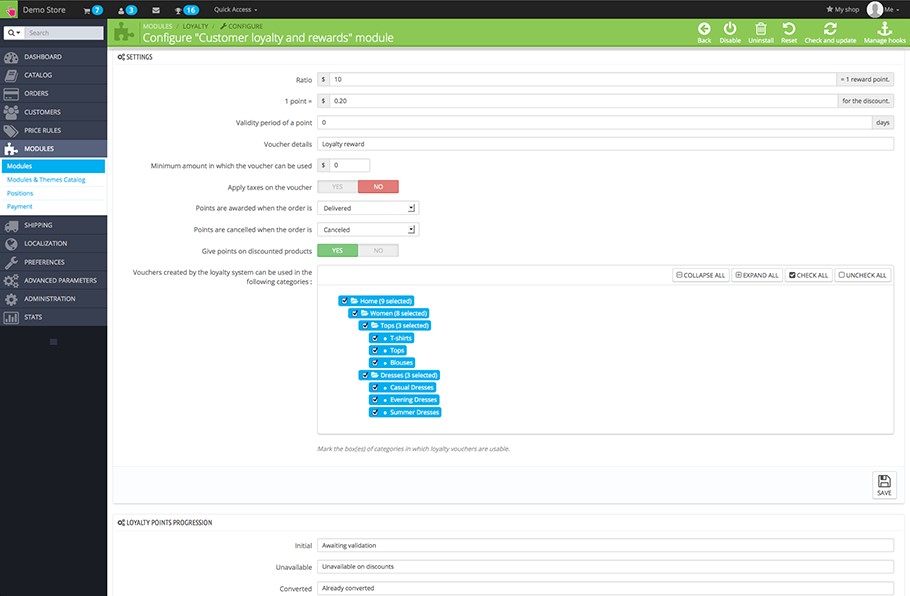This screenshot has height=596, width=910.
Task: Open the Quick Access dropdown menu
Action: (x=236, y=10)
